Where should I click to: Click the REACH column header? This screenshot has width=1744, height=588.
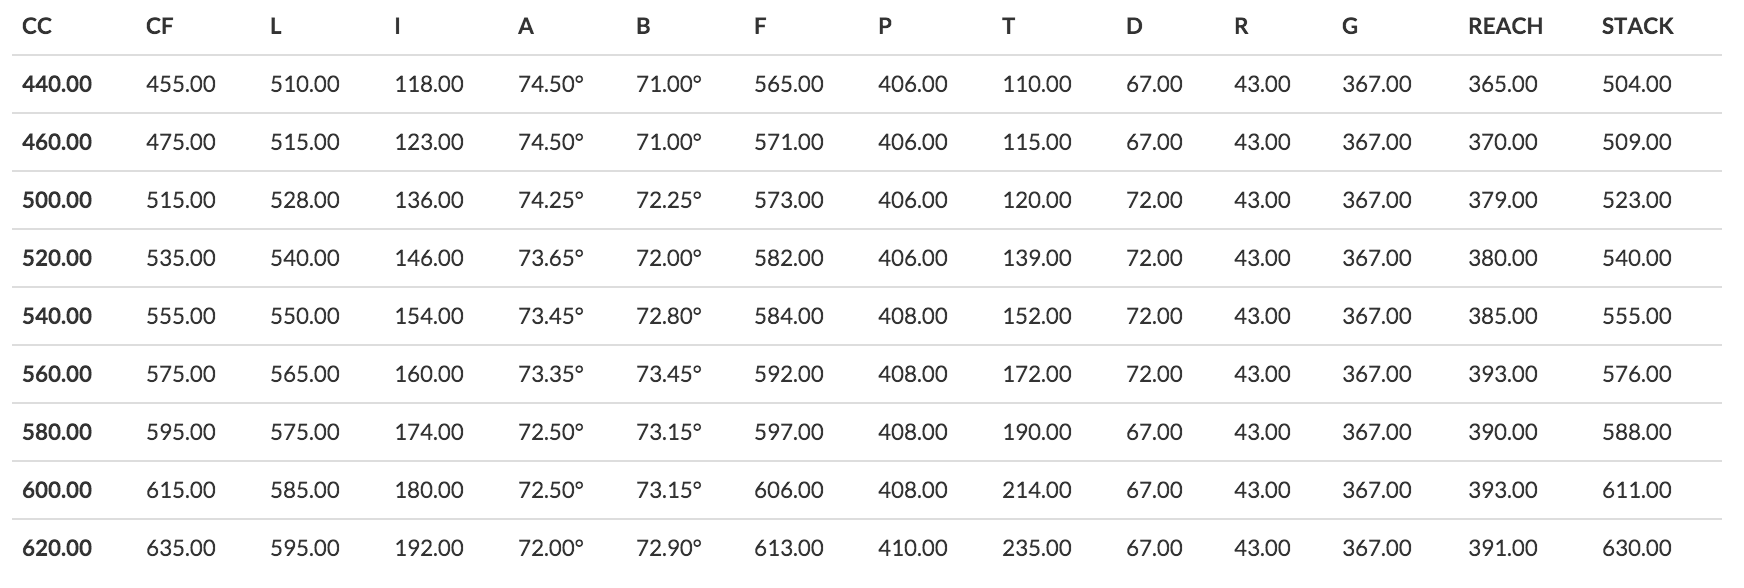pos(1505,27)
